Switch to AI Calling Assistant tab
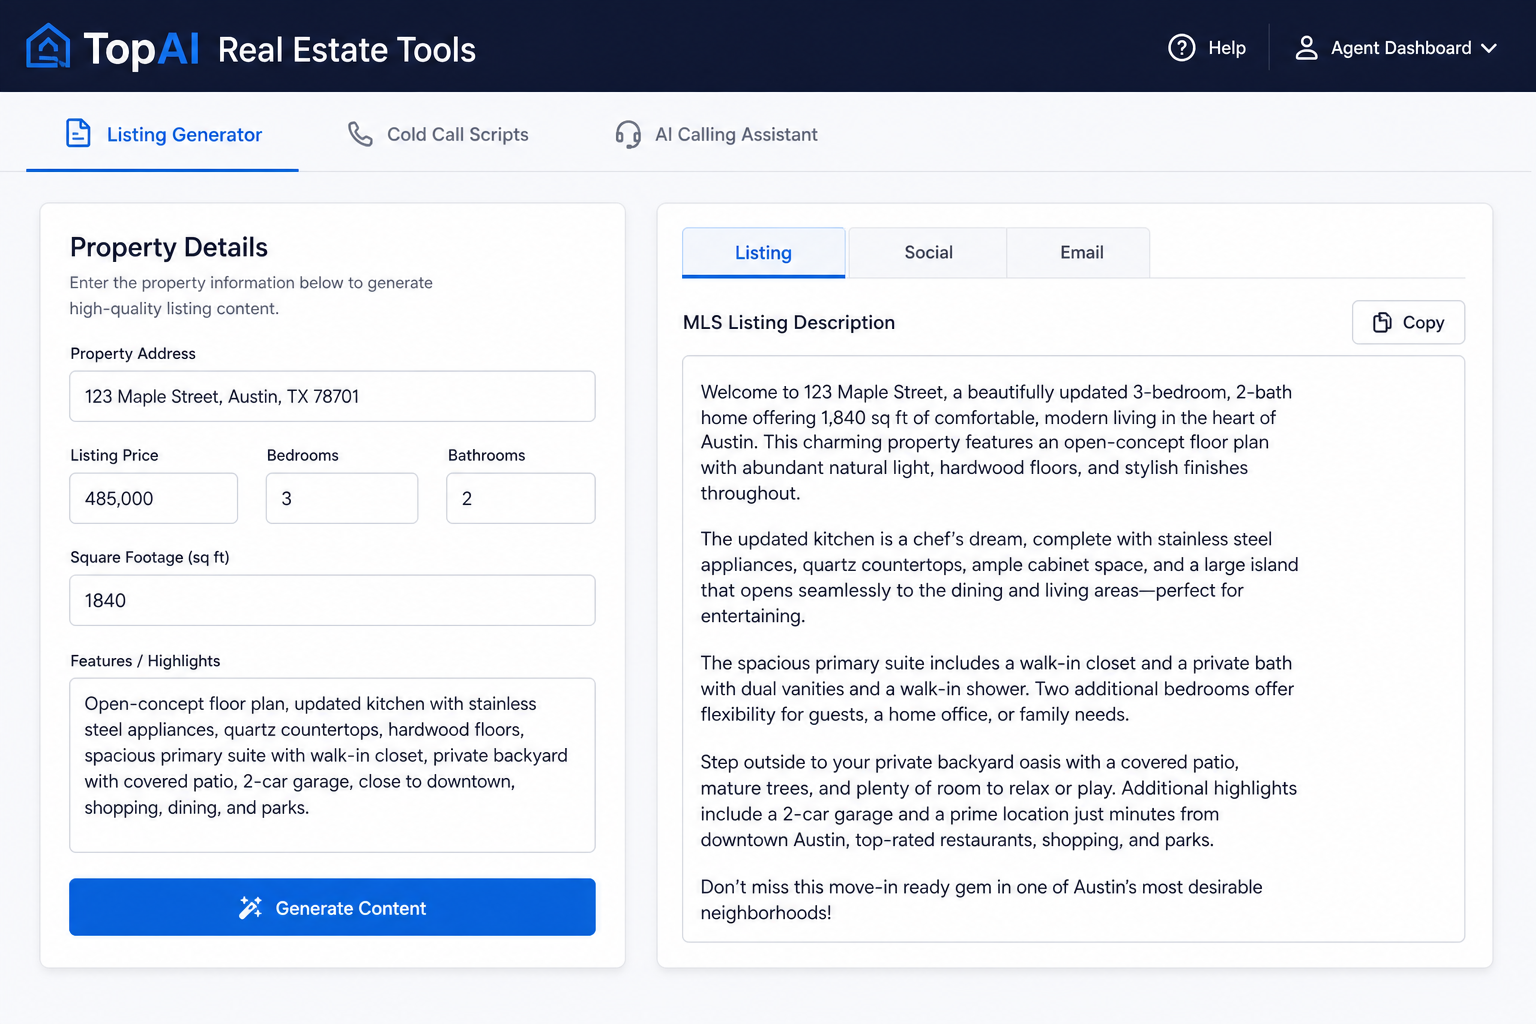The height and width of the screenshot is (1024, 1536). [x=716, y=134]
